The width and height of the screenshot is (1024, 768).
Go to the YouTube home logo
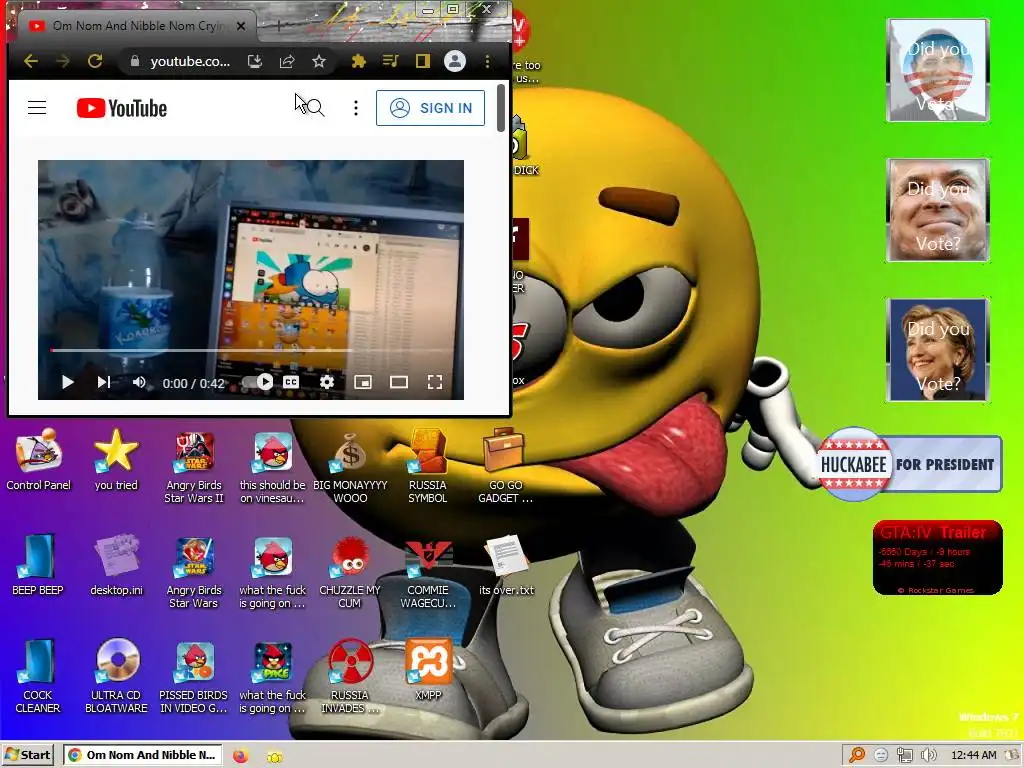pyautogui.click(x=121, y=108)
